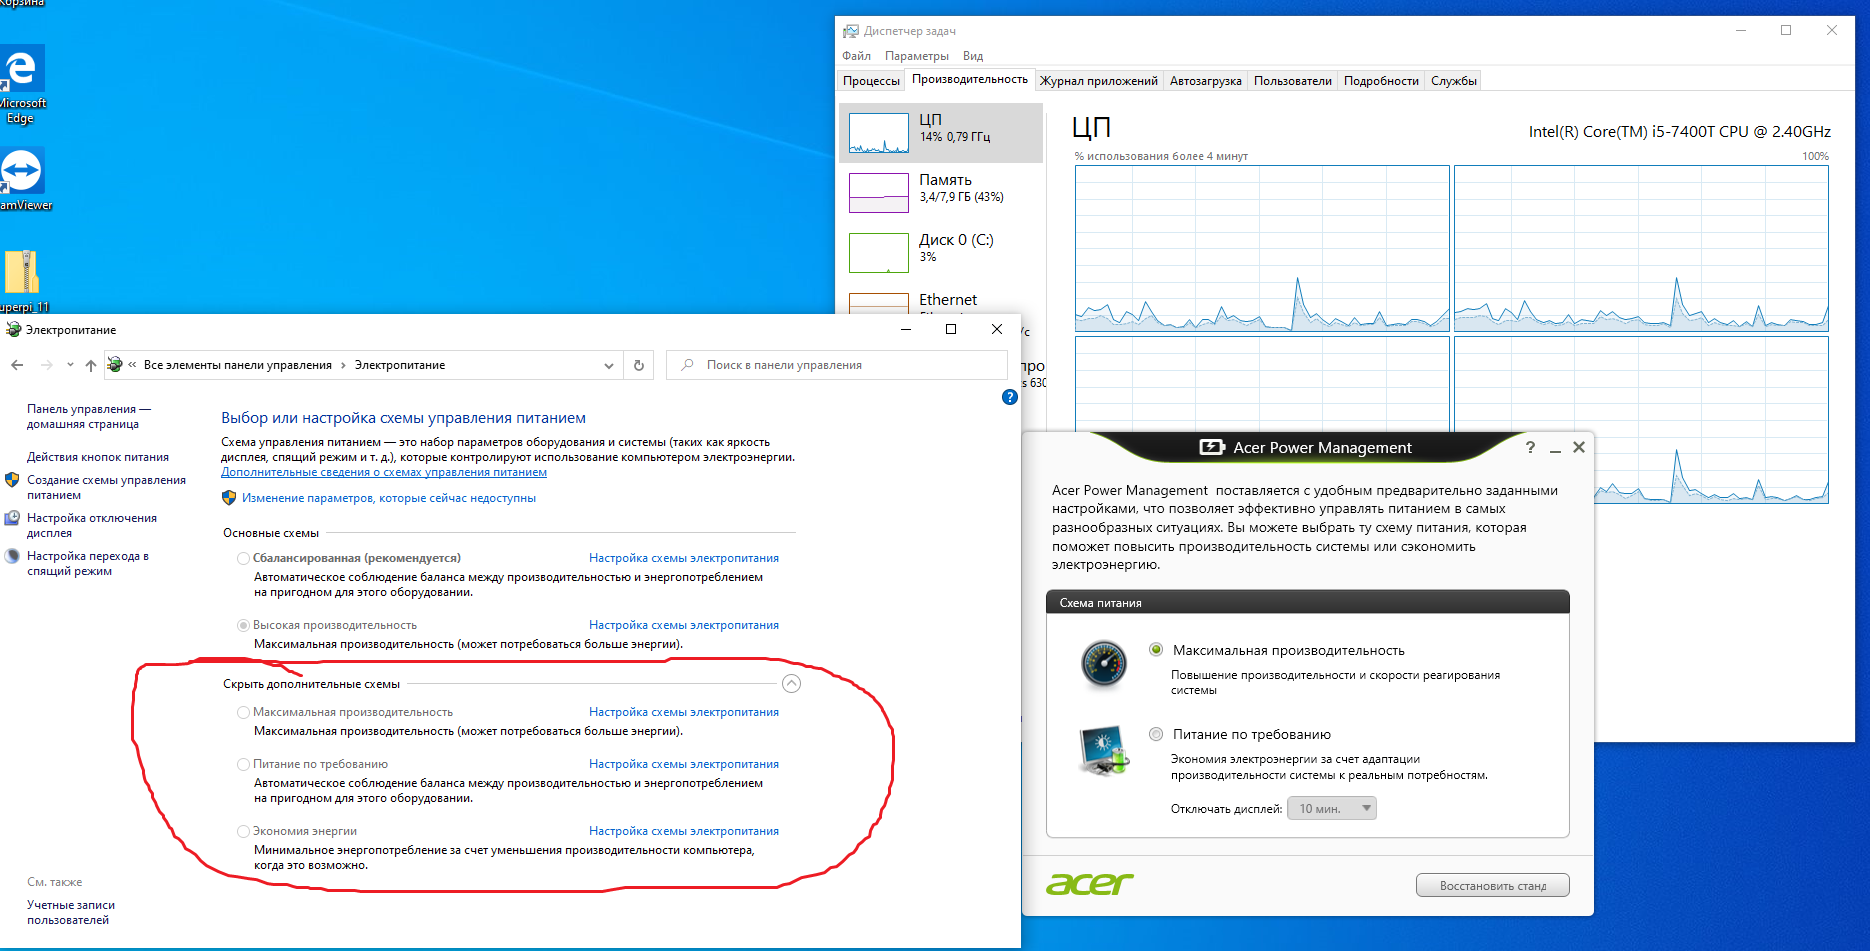Click the Все элементы панели управления breadcrumb
Screen dimensions: 1870x951
coord(238,365)
